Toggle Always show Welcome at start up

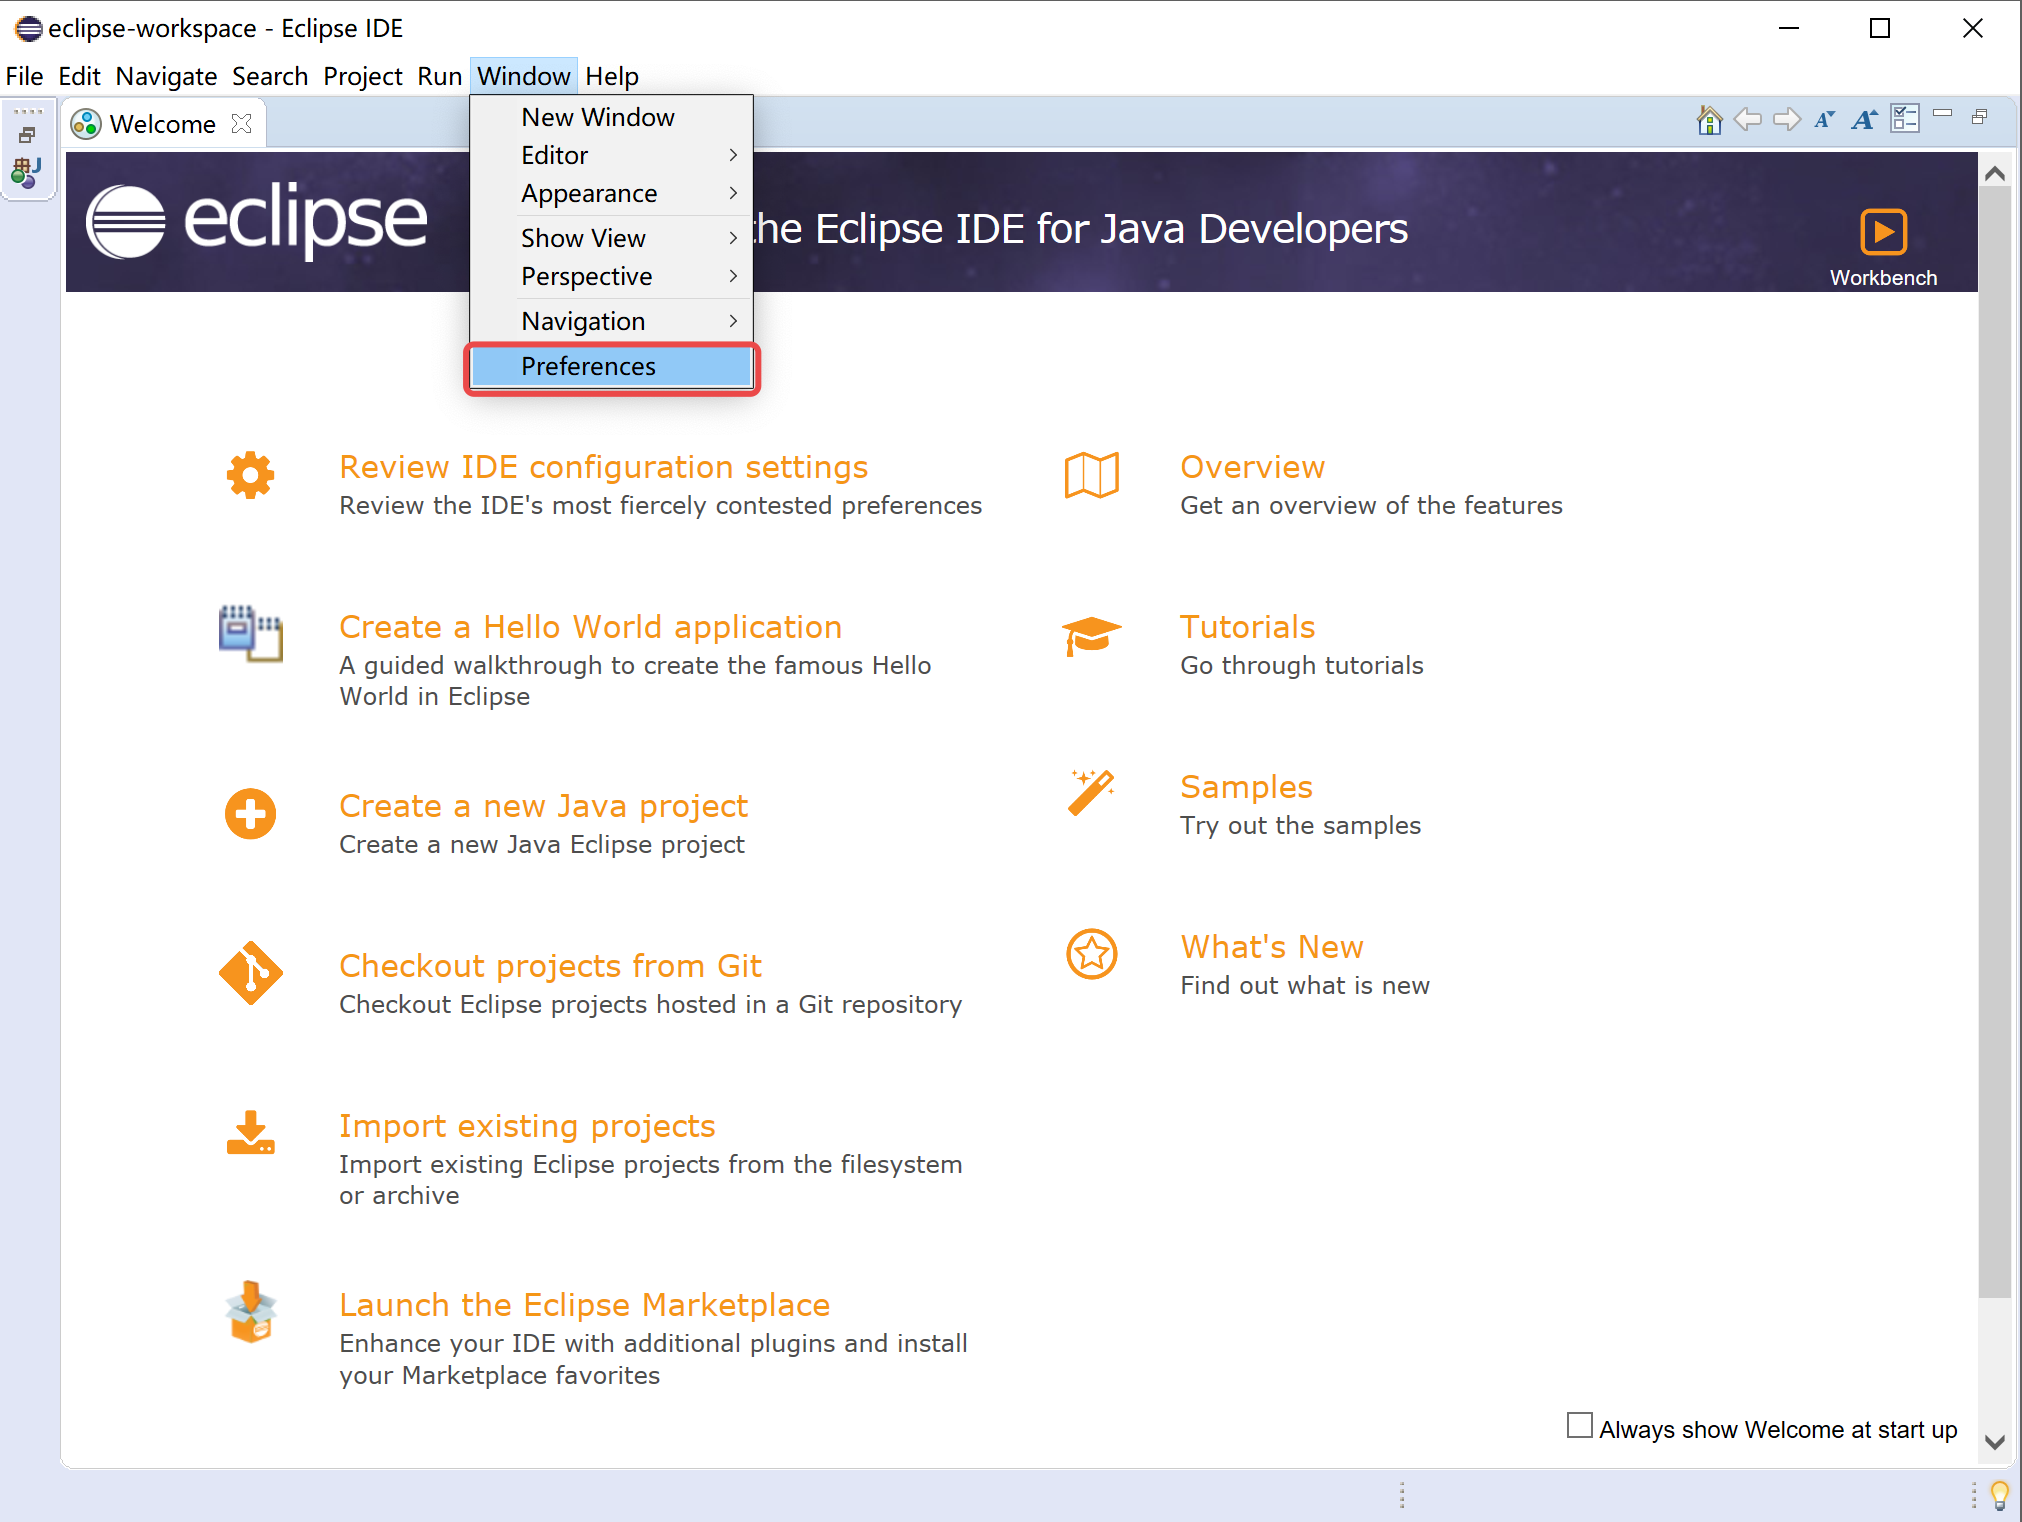coord(1579,1426)
